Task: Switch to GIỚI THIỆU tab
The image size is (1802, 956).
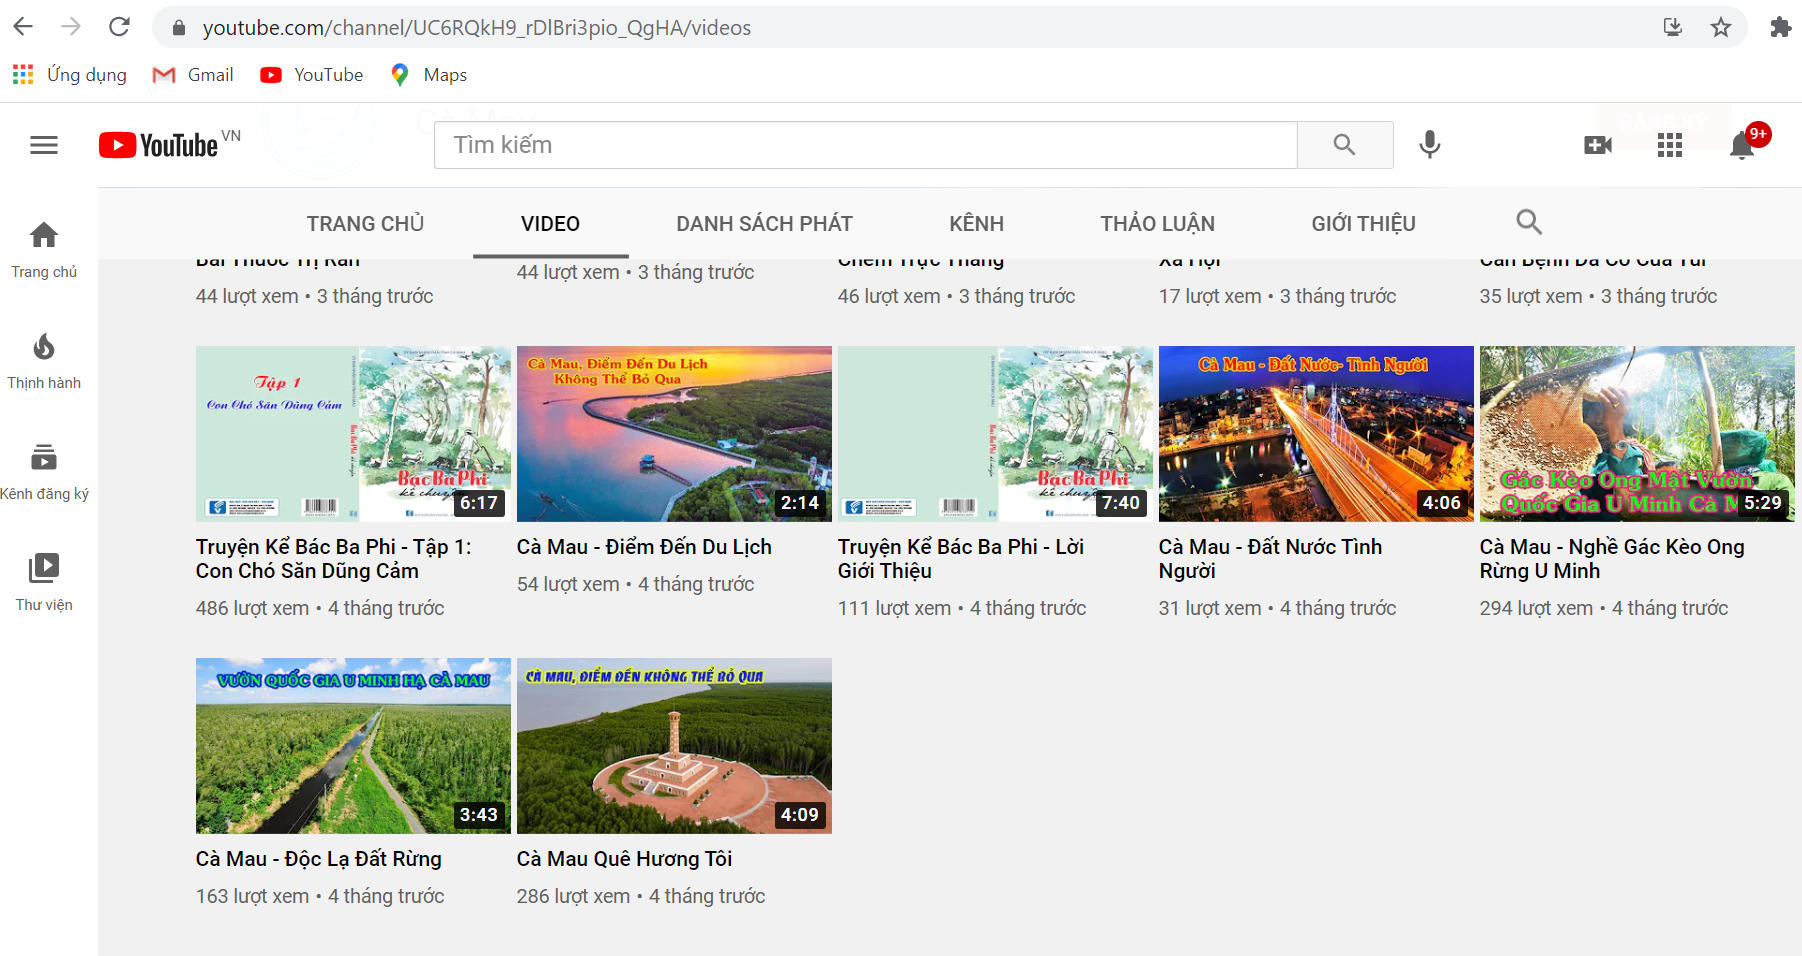Action: tap(1363, 223)
